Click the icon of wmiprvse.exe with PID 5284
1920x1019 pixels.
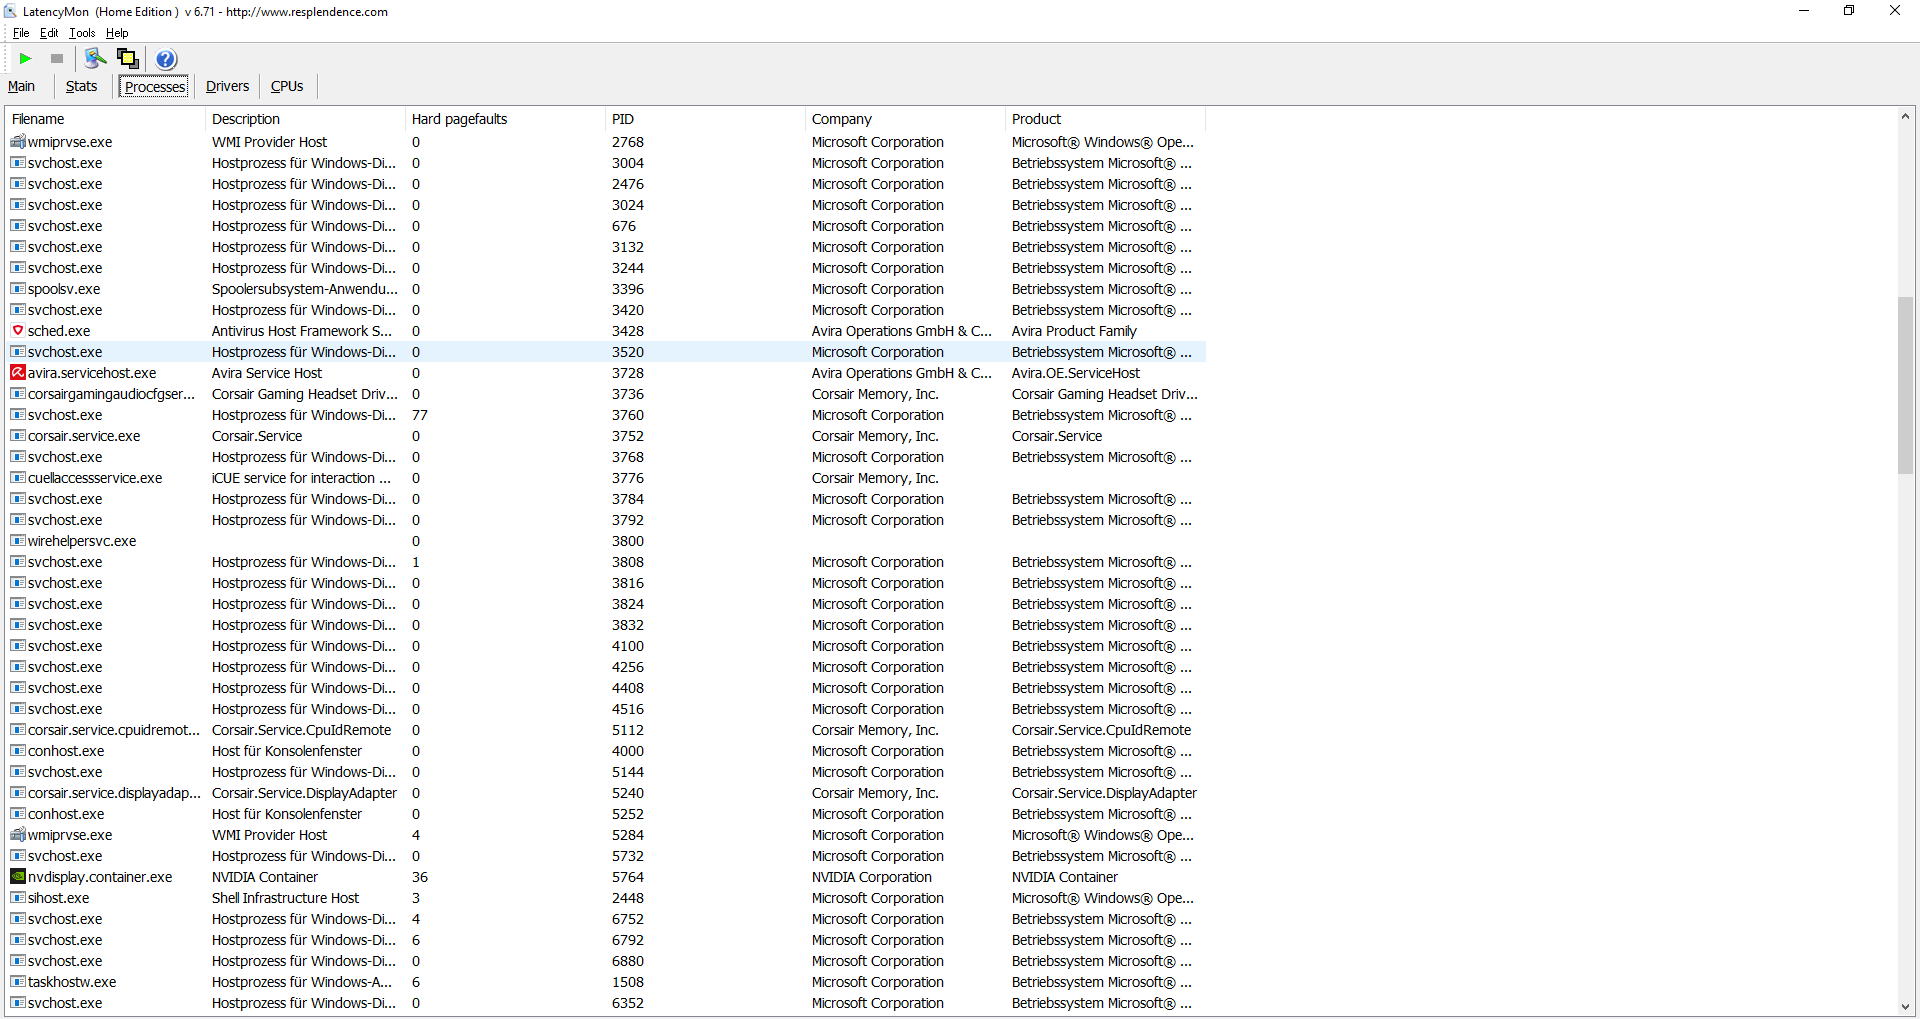(18, 835)
